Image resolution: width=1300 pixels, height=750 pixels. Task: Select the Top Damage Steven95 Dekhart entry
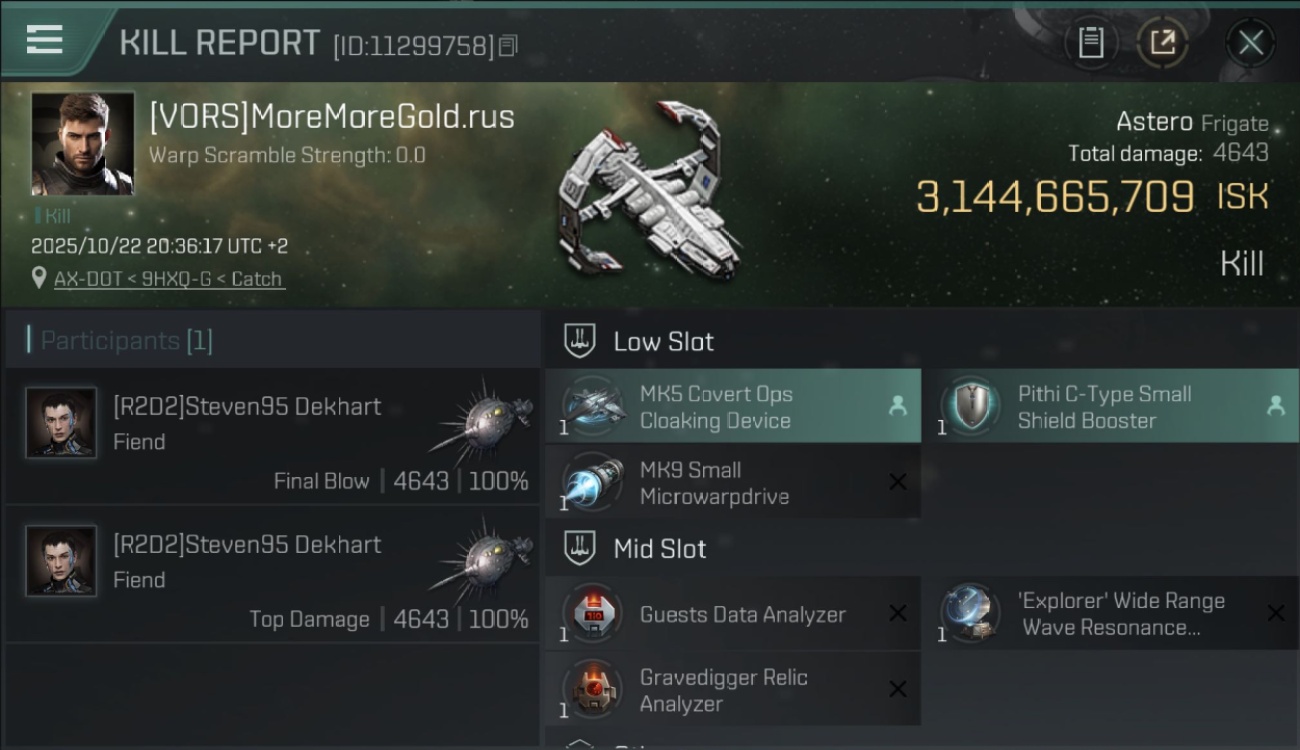click(272, 574)
